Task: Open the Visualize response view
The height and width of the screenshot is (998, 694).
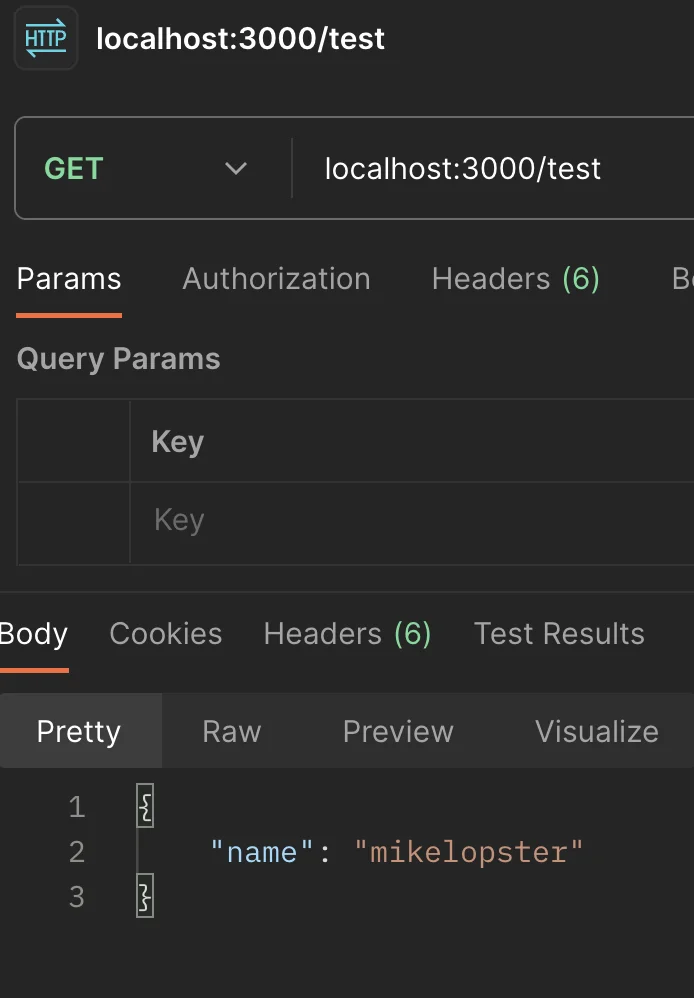Action: 597,731
